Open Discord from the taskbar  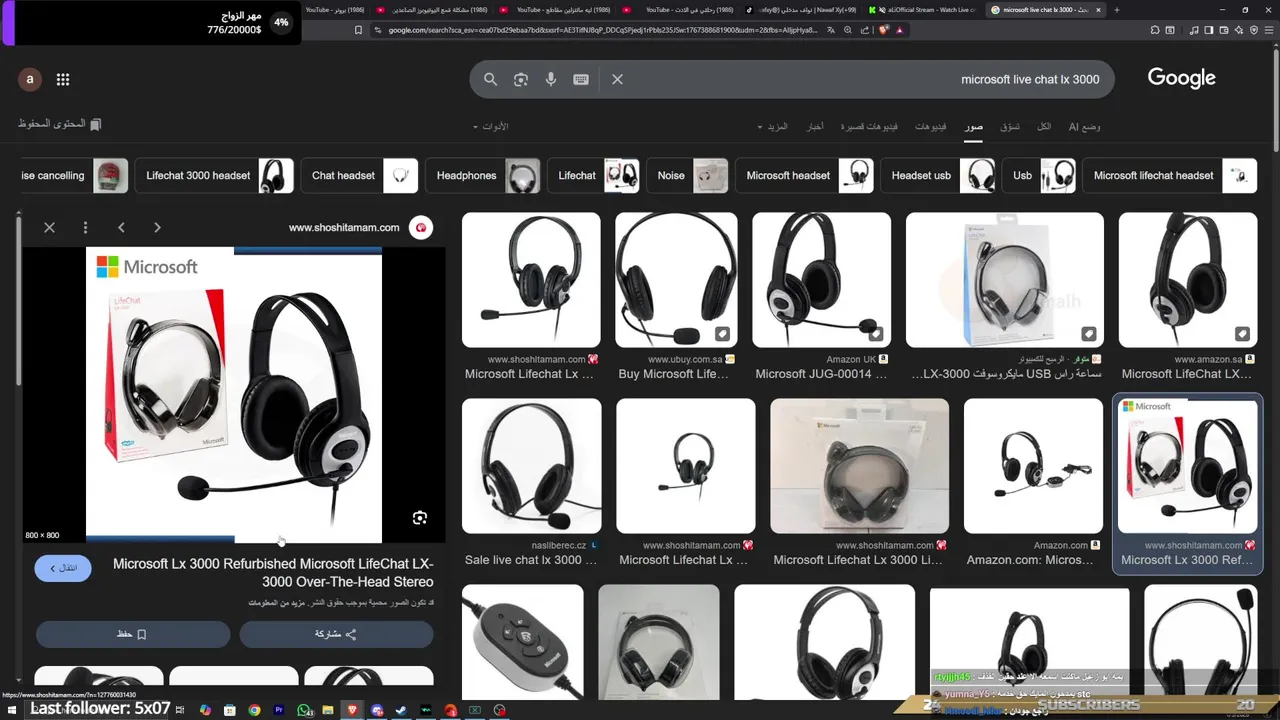[x=377, y=710]
